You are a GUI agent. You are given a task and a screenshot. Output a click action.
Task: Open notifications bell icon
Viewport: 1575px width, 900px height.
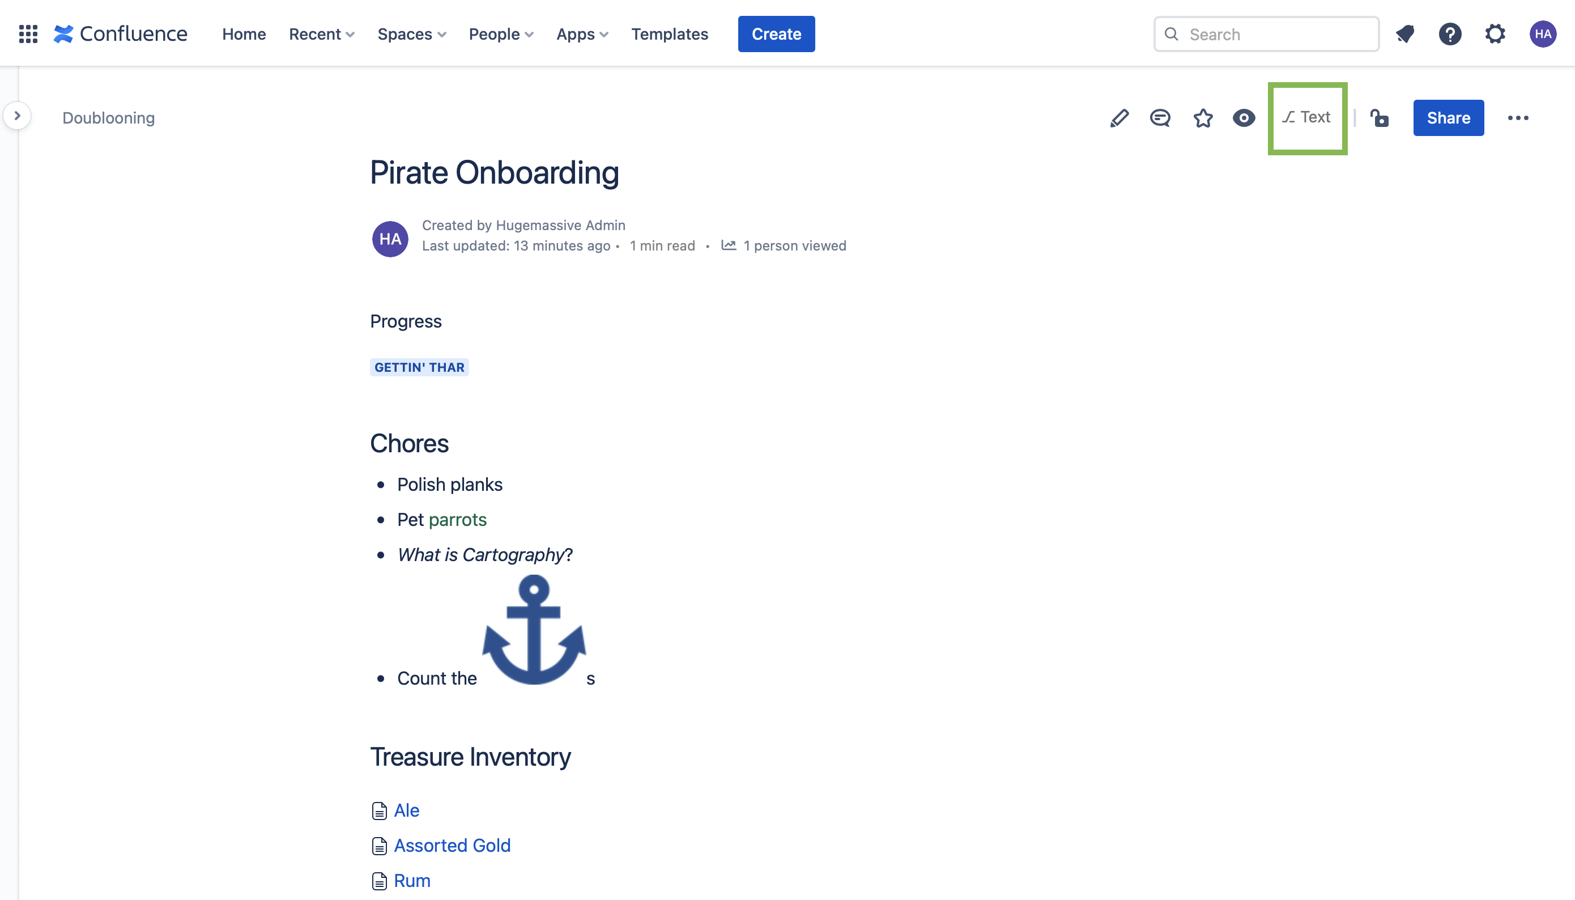[1405, 34]
